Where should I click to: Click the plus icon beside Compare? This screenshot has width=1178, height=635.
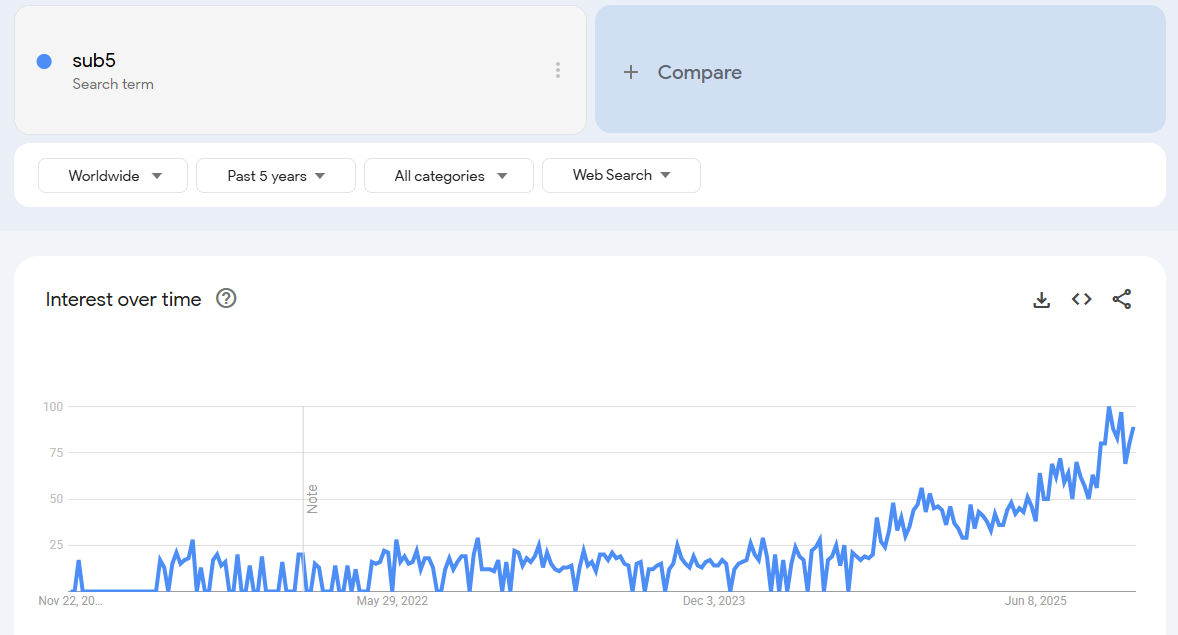click(x=631, y=72)
